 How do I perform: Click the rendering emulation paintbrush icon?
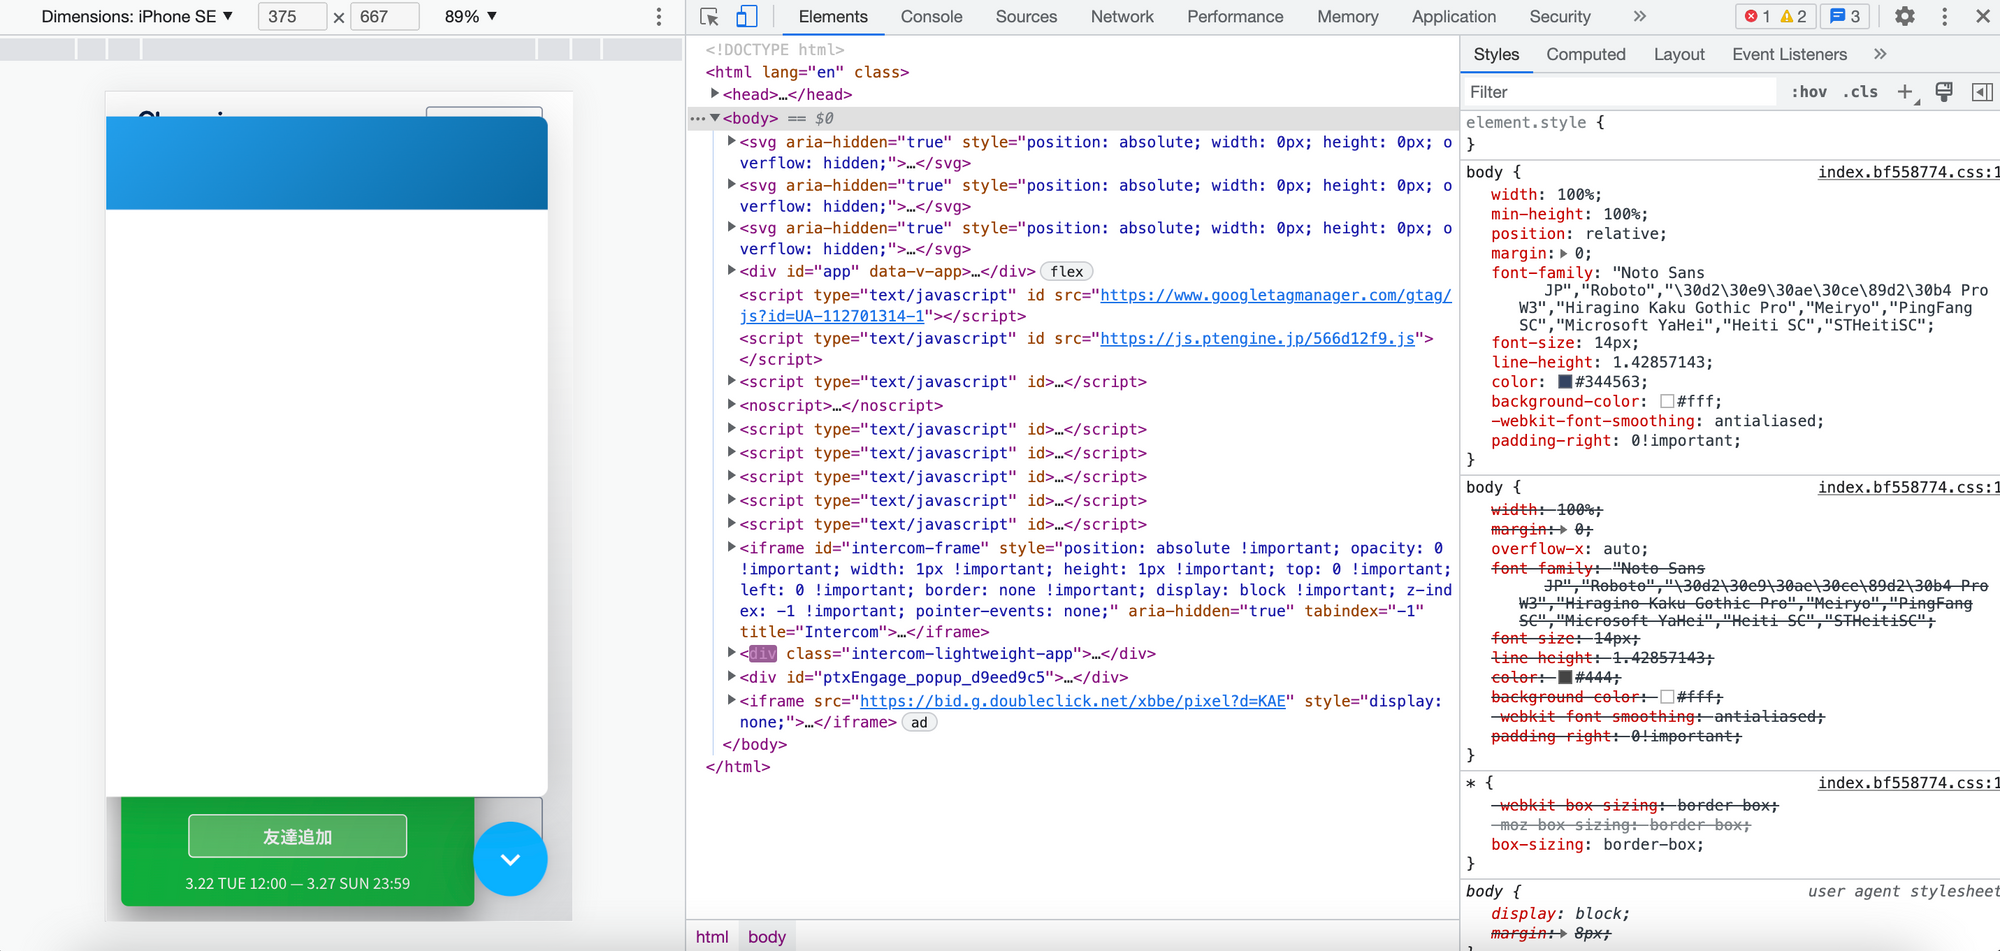1944,92
